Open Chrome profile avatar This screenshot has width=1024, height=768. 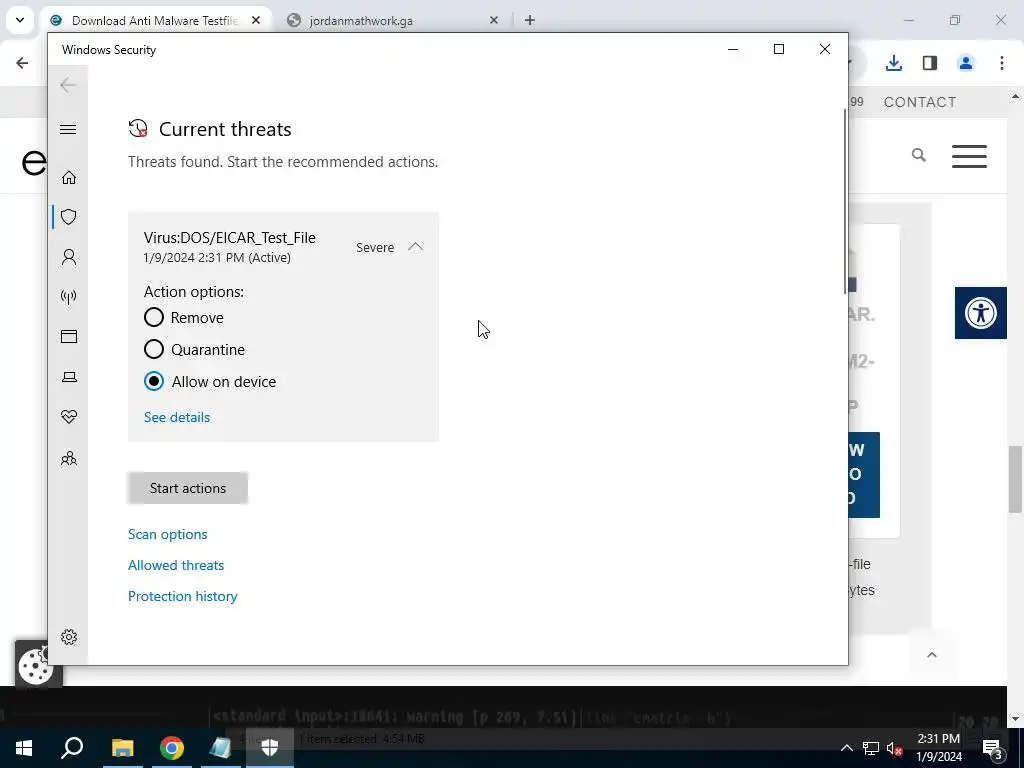tap(966, 63)
